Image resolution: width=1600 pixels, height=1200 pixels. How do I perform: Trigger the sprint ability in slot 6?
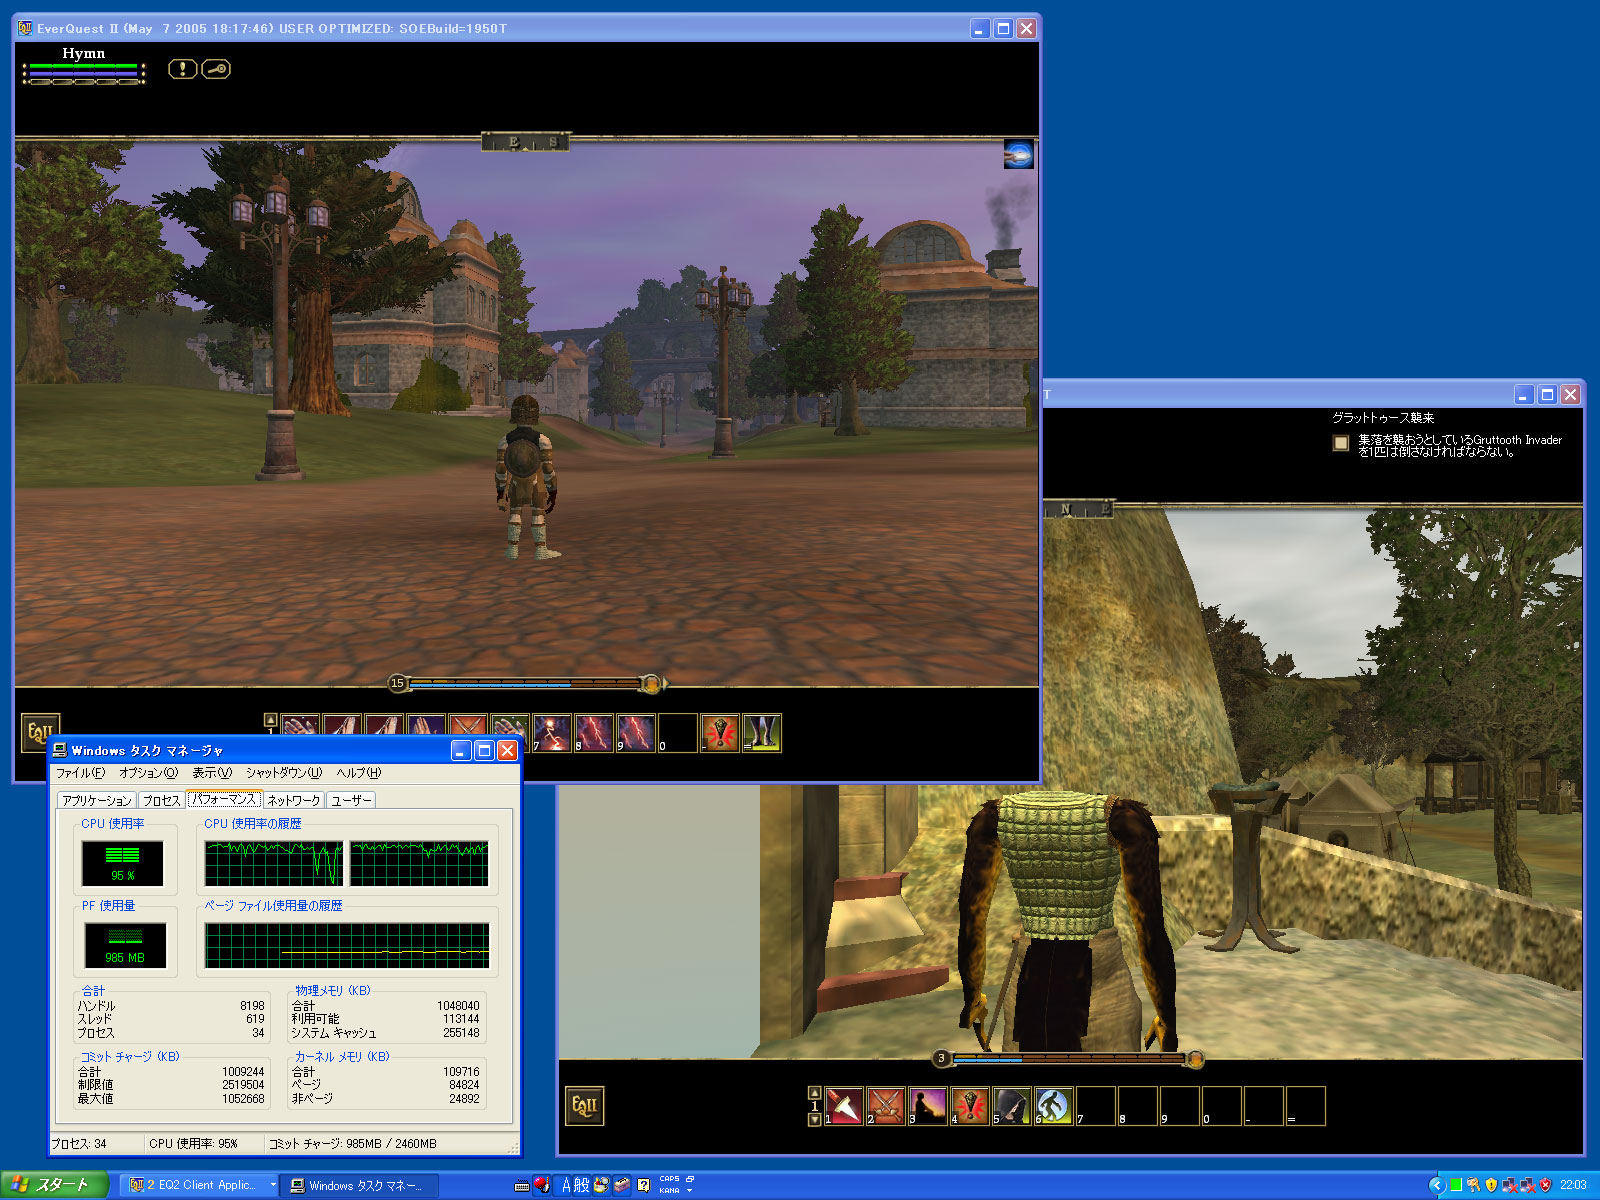tap(1053, 1106)
